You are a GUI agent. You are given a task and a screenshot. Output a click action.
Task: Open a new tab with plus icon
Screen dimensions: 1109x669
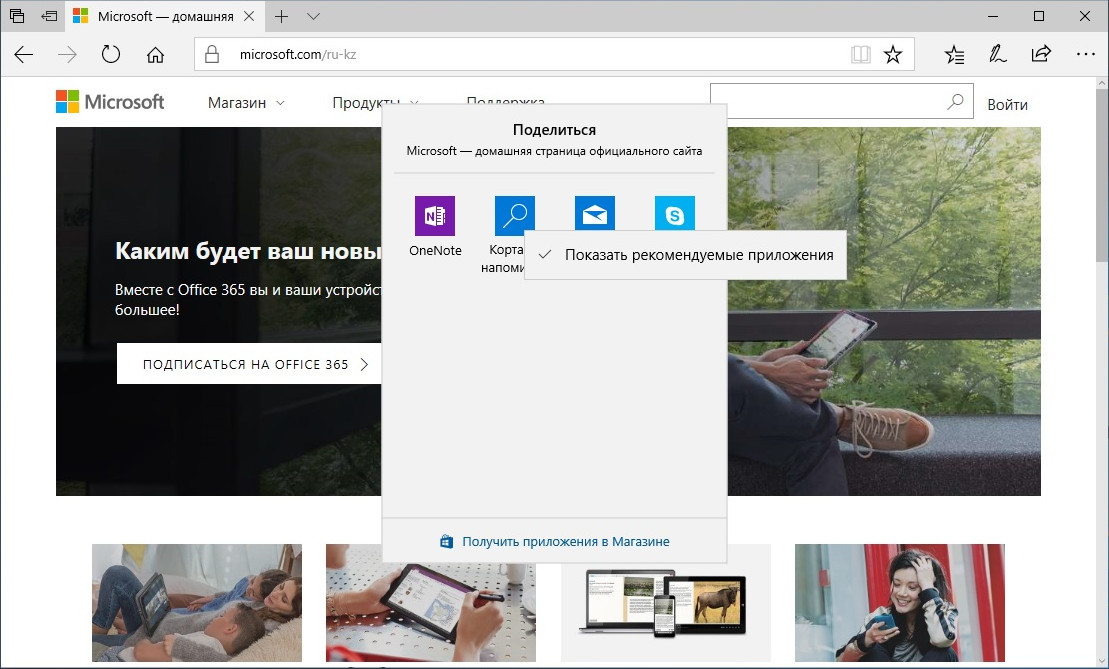pyautogui.click(x=281, y=16)
